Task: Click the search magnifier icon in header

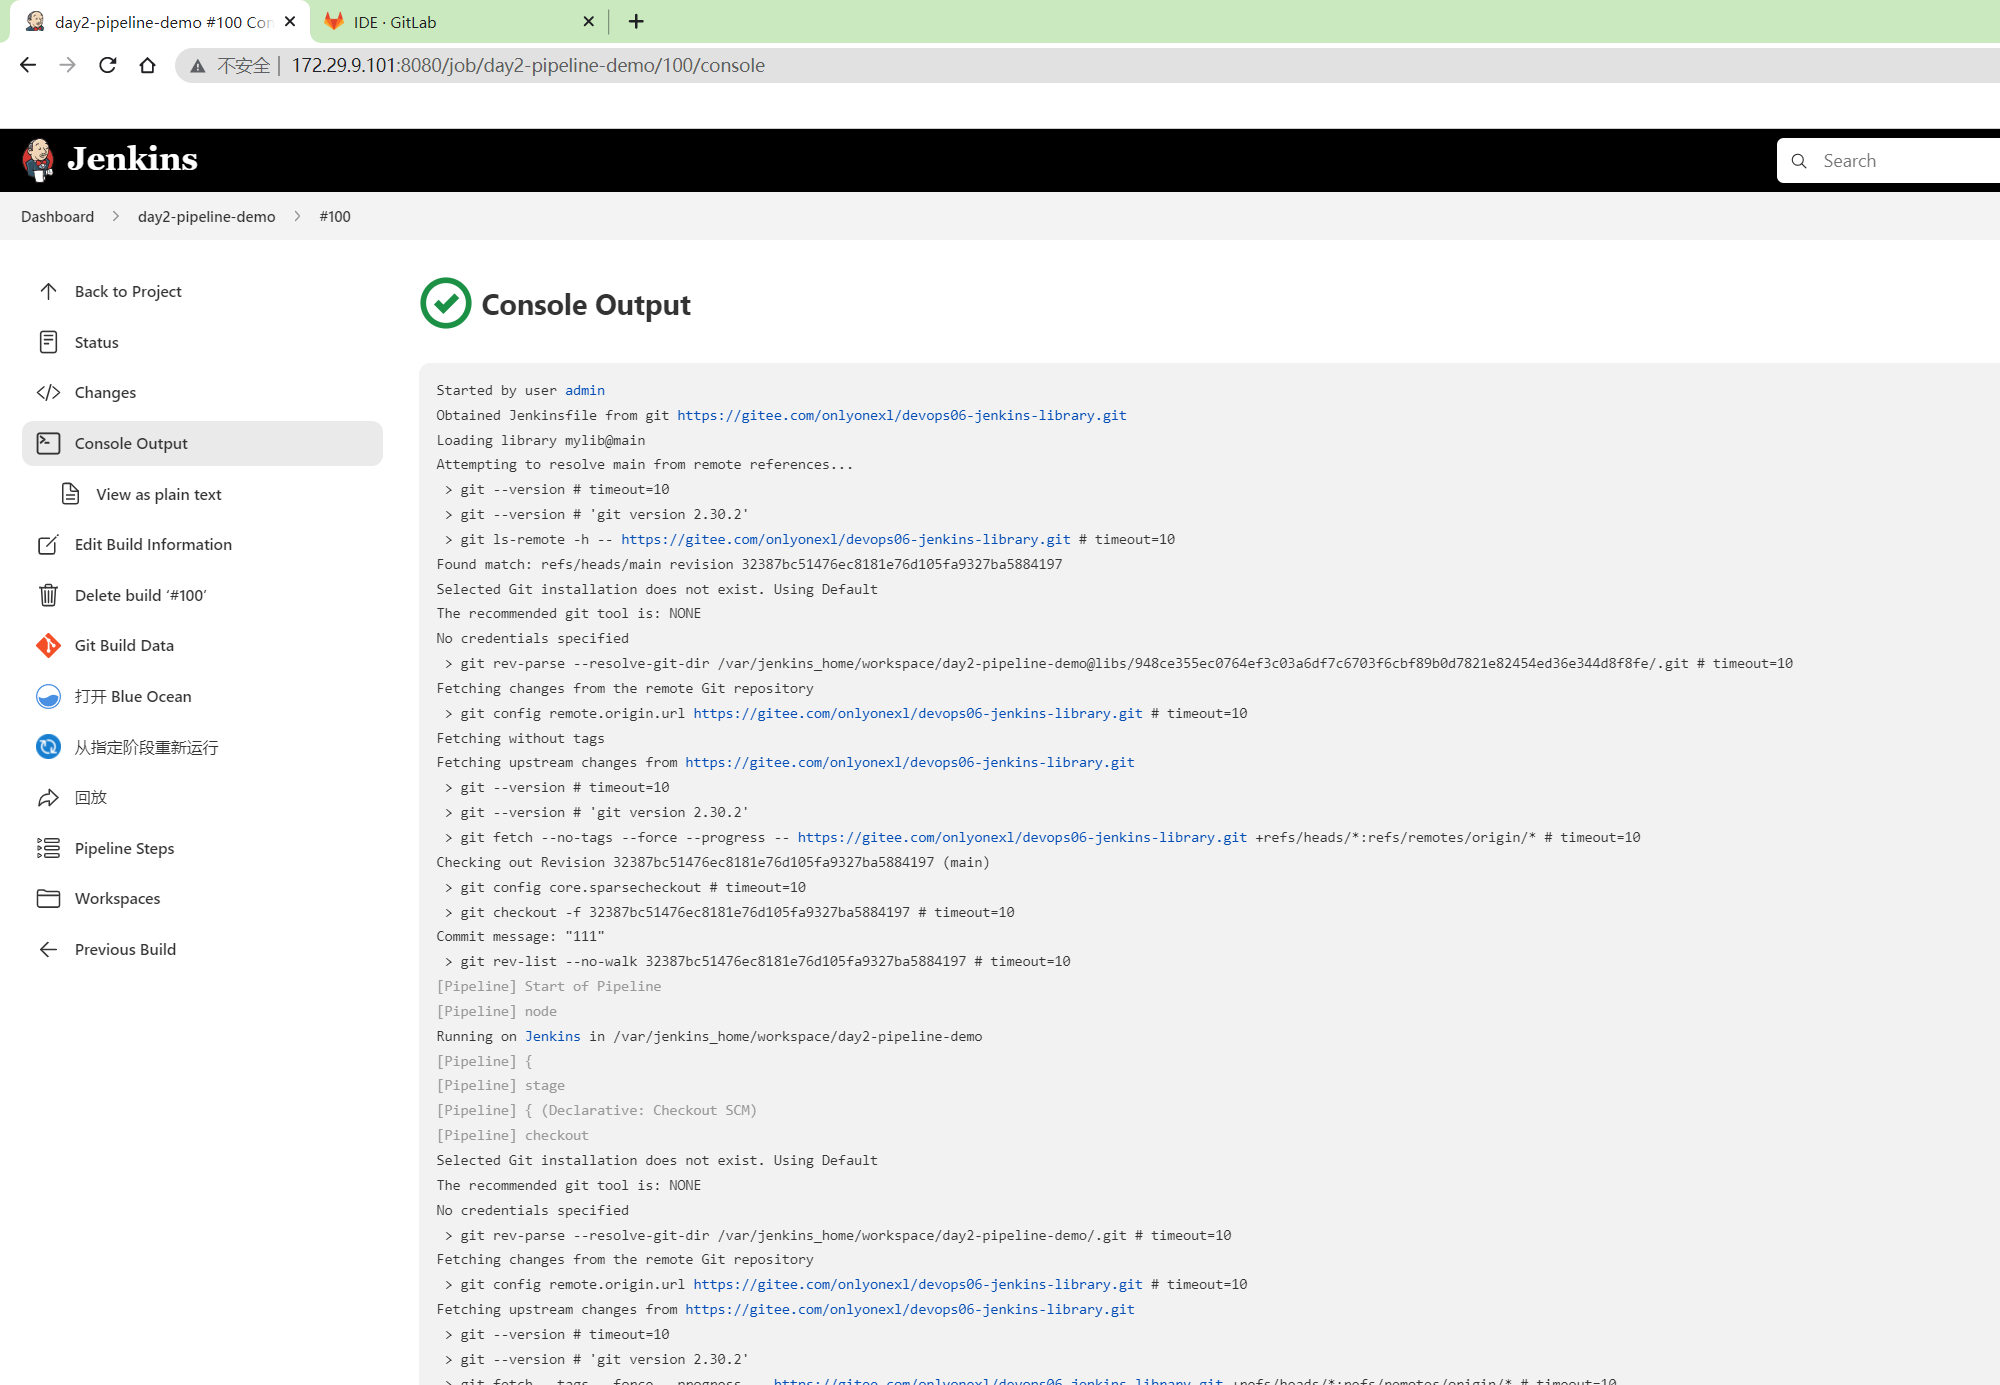Action: [x=1799, y=161]
